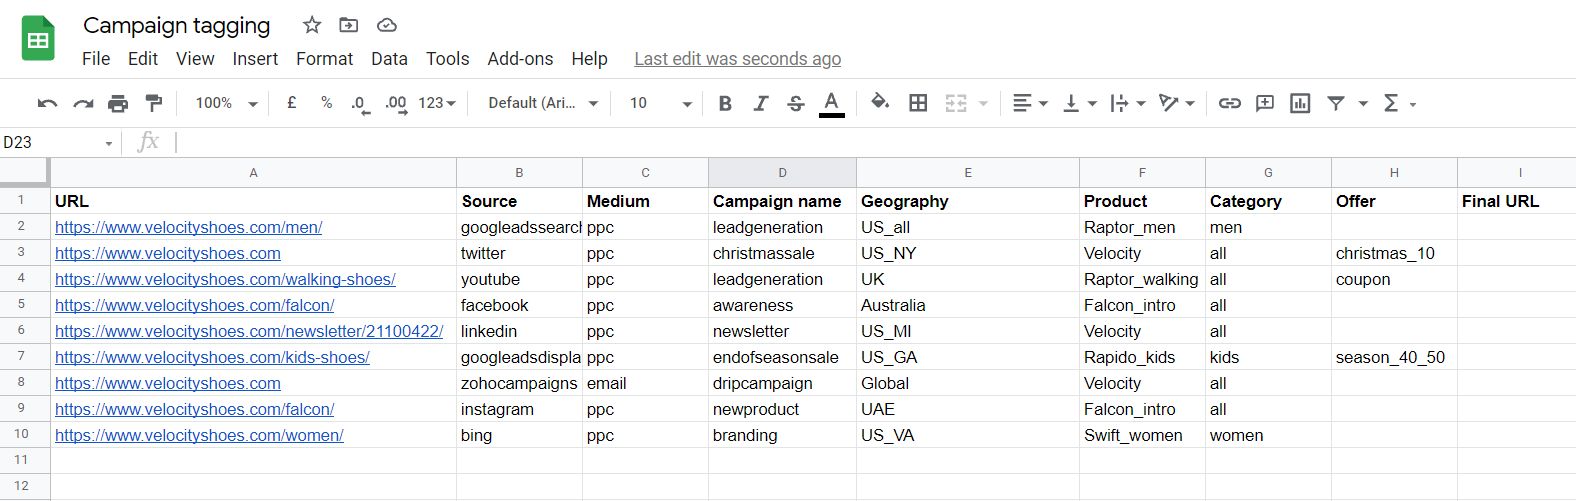Print the spreadsheet

(x=118, y=103)
